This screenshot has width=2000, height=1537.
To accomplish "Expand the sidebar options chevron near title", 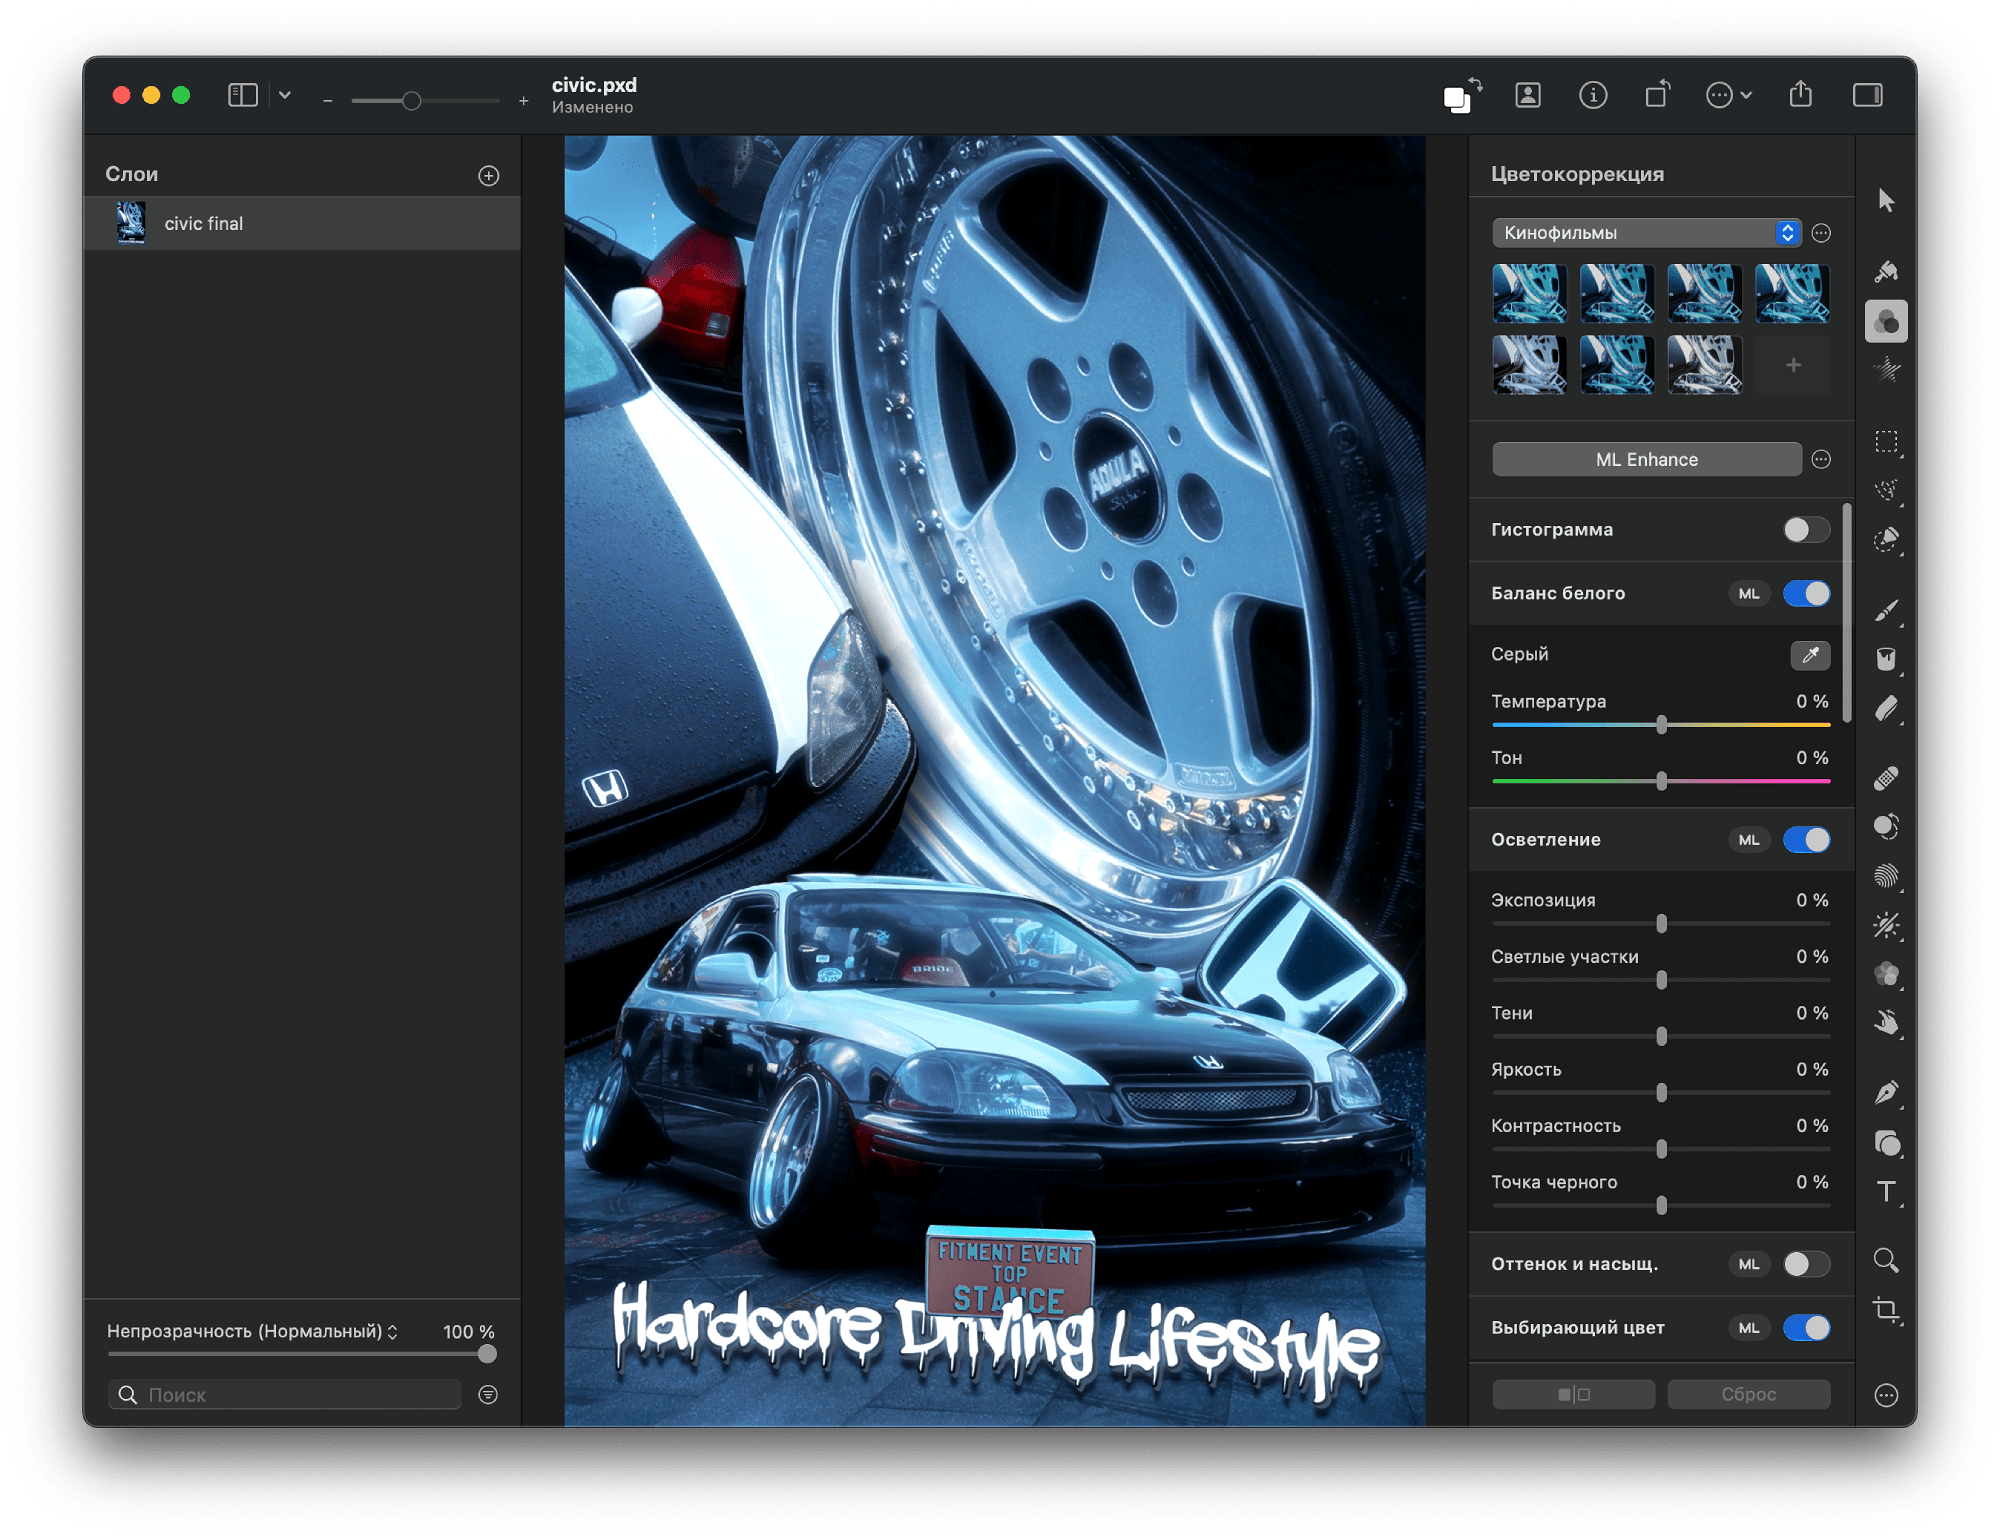I will tap(285, 95).
